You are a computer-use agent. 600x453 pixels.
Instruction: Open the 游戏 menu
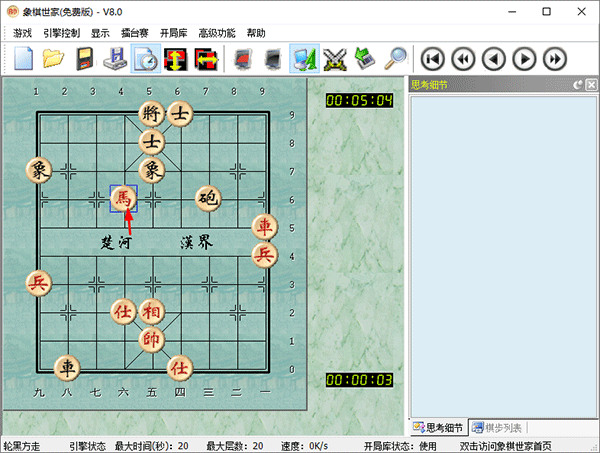tap(22, 33)
